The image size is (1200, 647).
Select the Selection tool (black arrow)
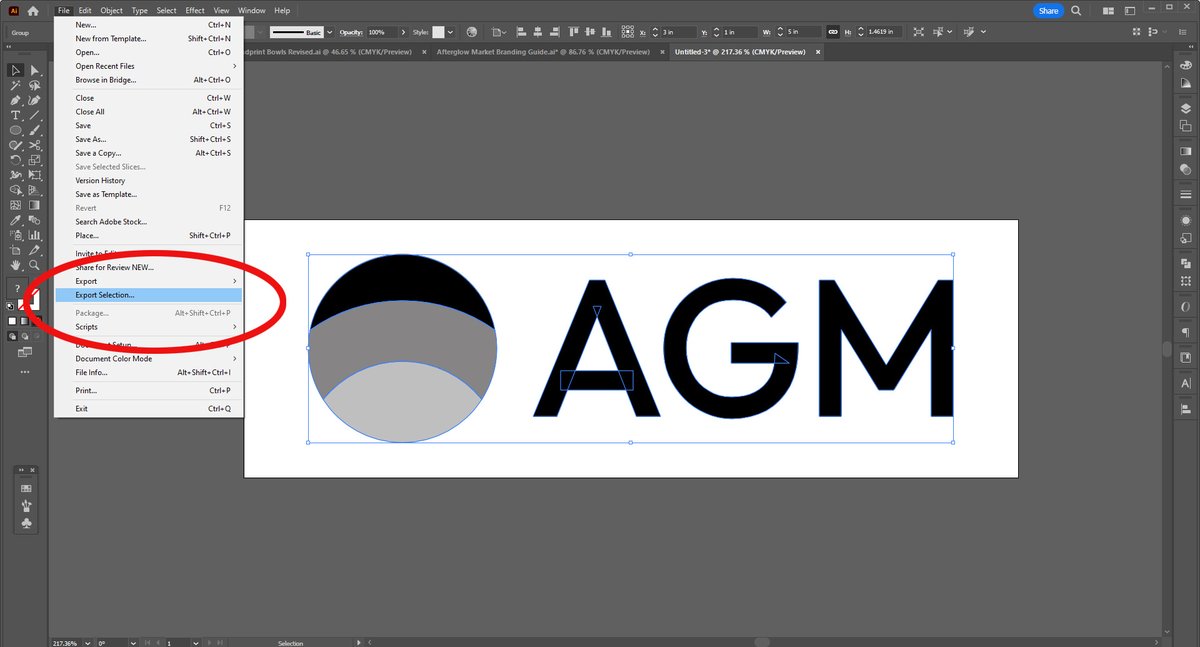coord(16,70)
